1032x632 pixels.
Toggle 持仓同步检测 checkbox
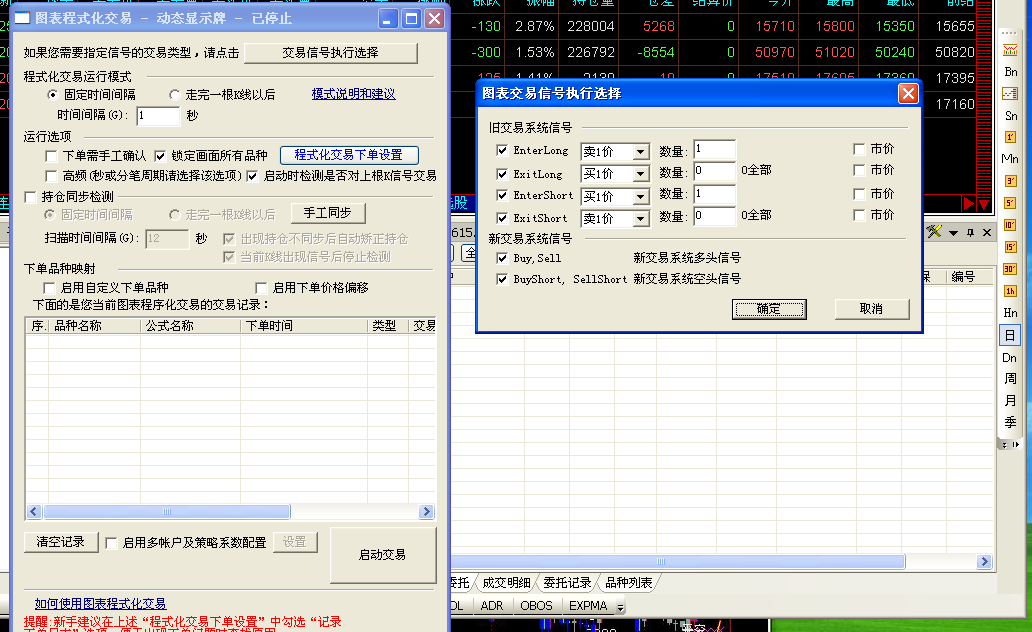pyautogui.click(x=31, y=196)
